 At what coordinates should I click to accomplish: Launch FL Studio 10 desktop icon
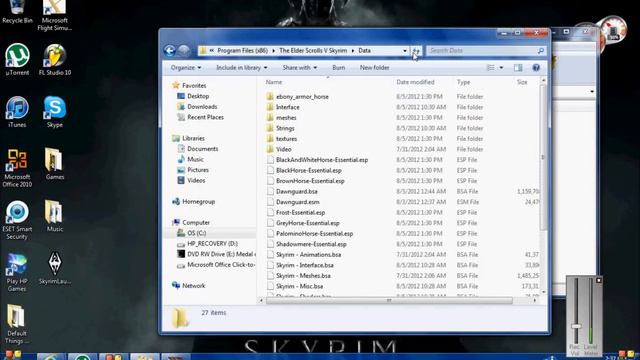pyautogui.click(x=55, y=60)
